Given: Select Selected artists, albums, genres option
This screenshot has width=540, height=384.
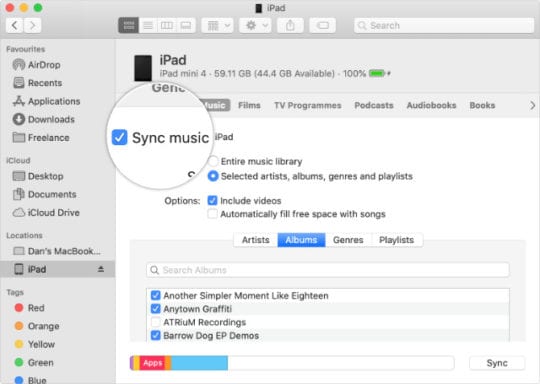Looking at the screenshot, I should pyautogui.click(x=213, y=176).
